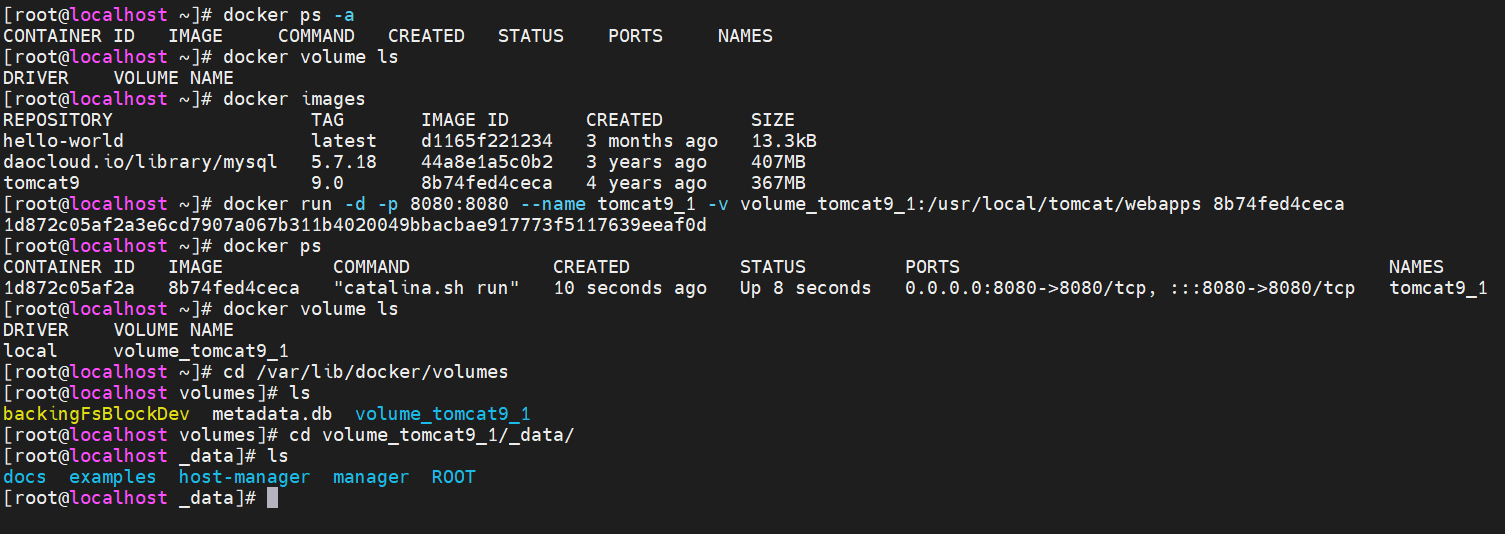Select the examples directory in the listing
The width and height of the screenshot is (1505, 534).
click(x=112, y=477)
